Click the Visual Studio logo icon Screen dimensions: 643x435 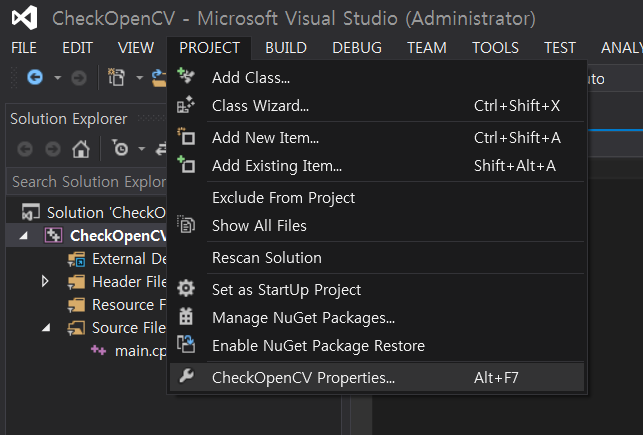click(x=25, y=18)
